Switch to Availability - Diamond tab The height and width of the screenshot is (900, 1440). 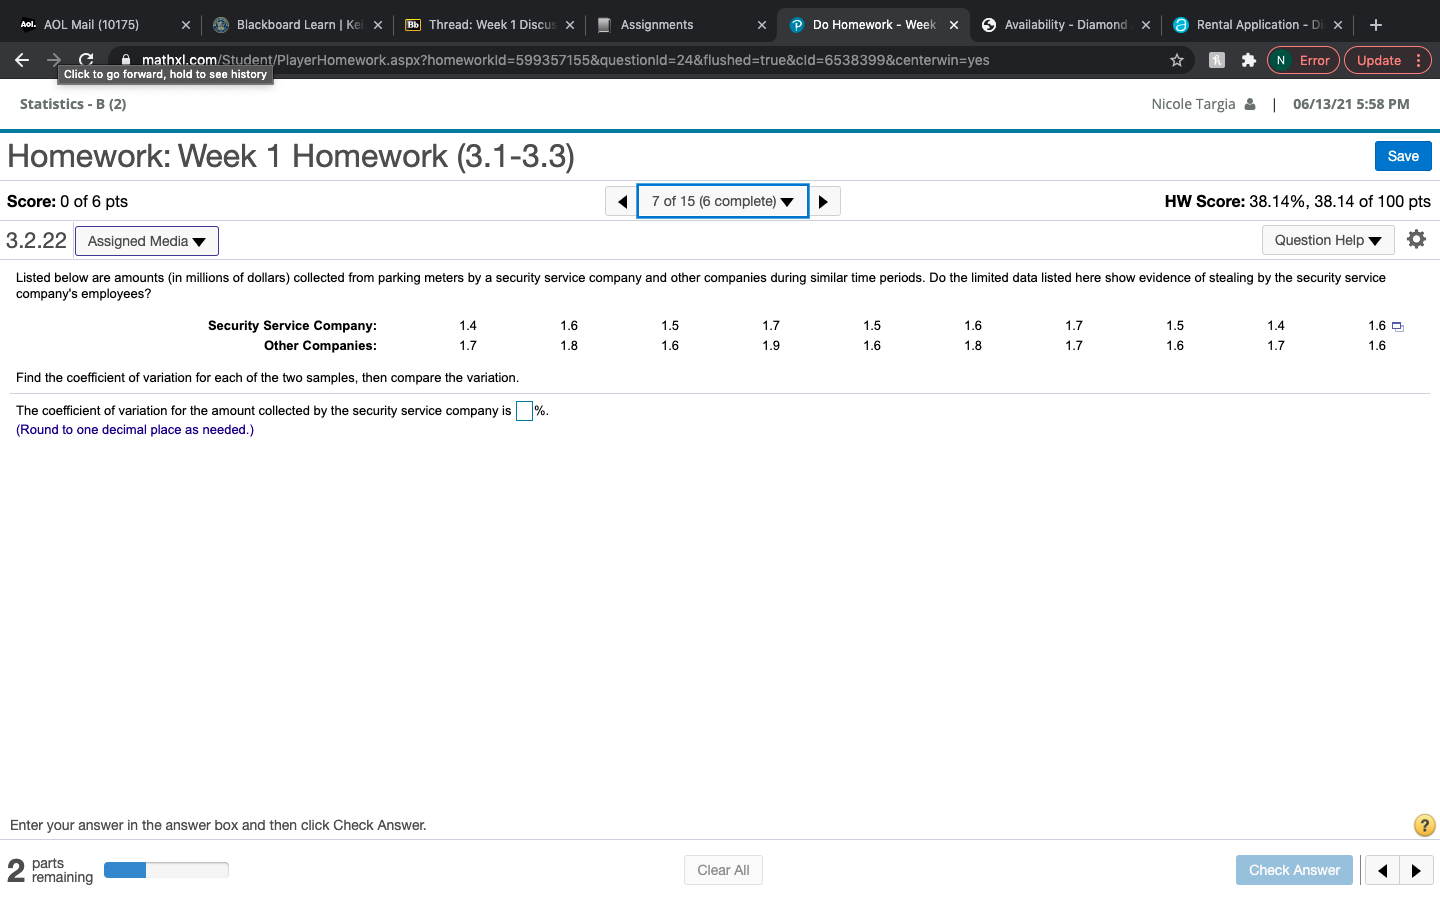point(1066,25)
